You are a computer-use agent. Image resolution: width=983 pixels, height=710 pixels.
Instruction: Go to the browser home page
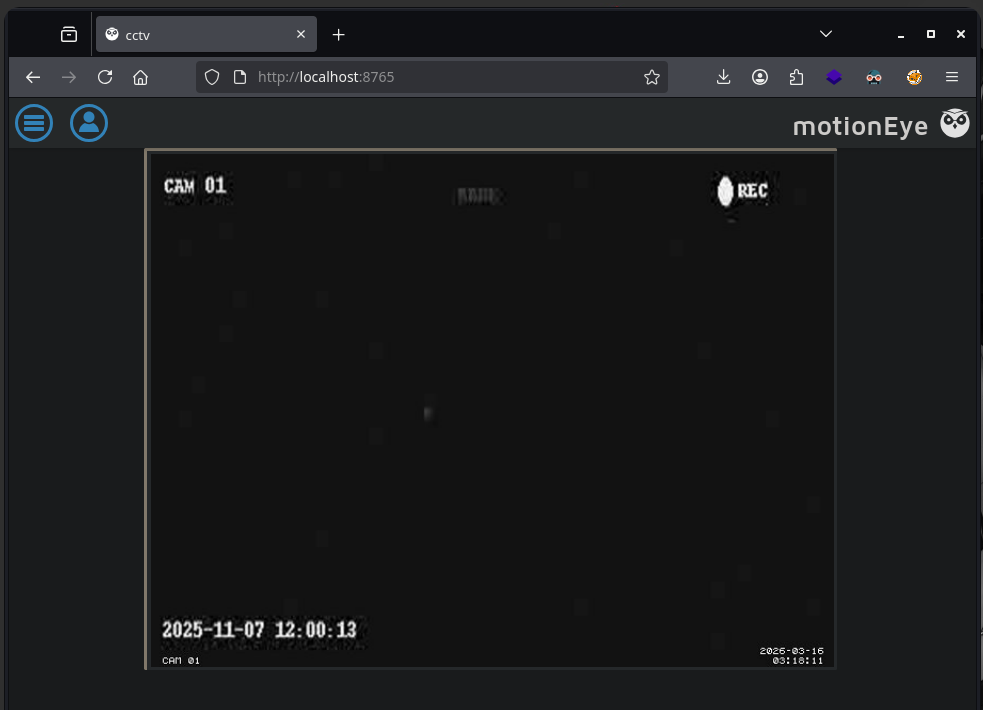(x=140, y=77)
